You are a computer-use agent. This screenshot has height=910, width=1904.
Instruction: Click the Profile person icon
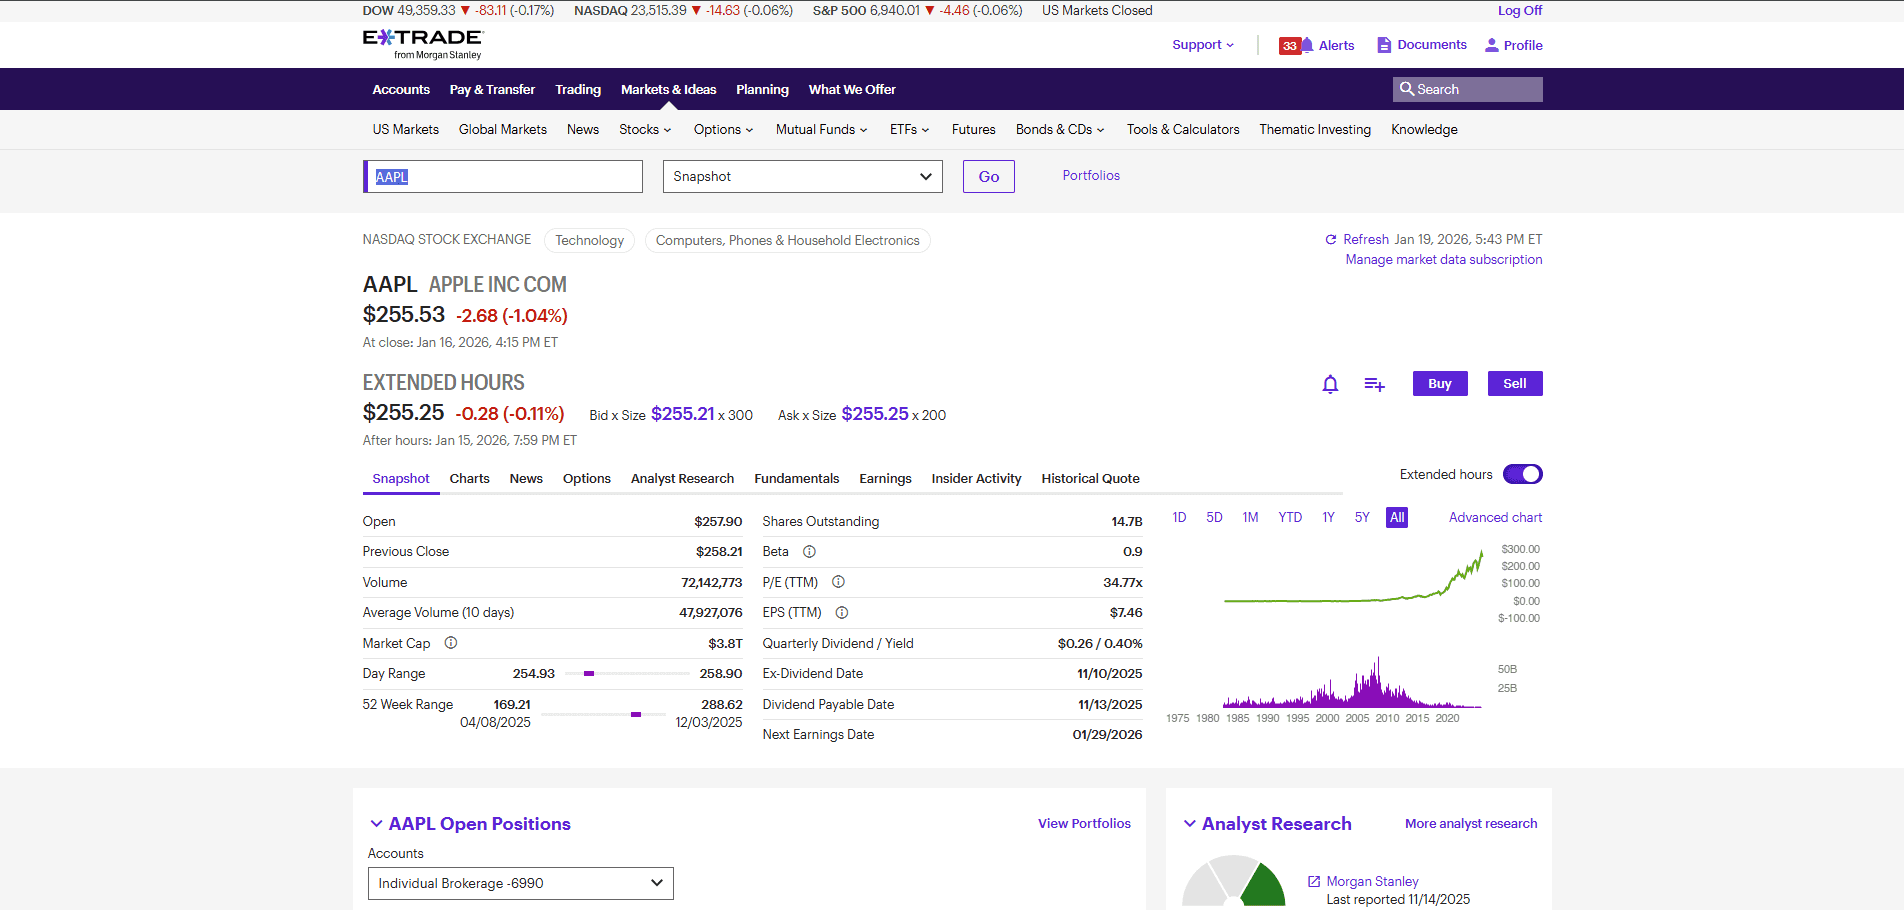pyautogui.click(x=1492, y=45)
